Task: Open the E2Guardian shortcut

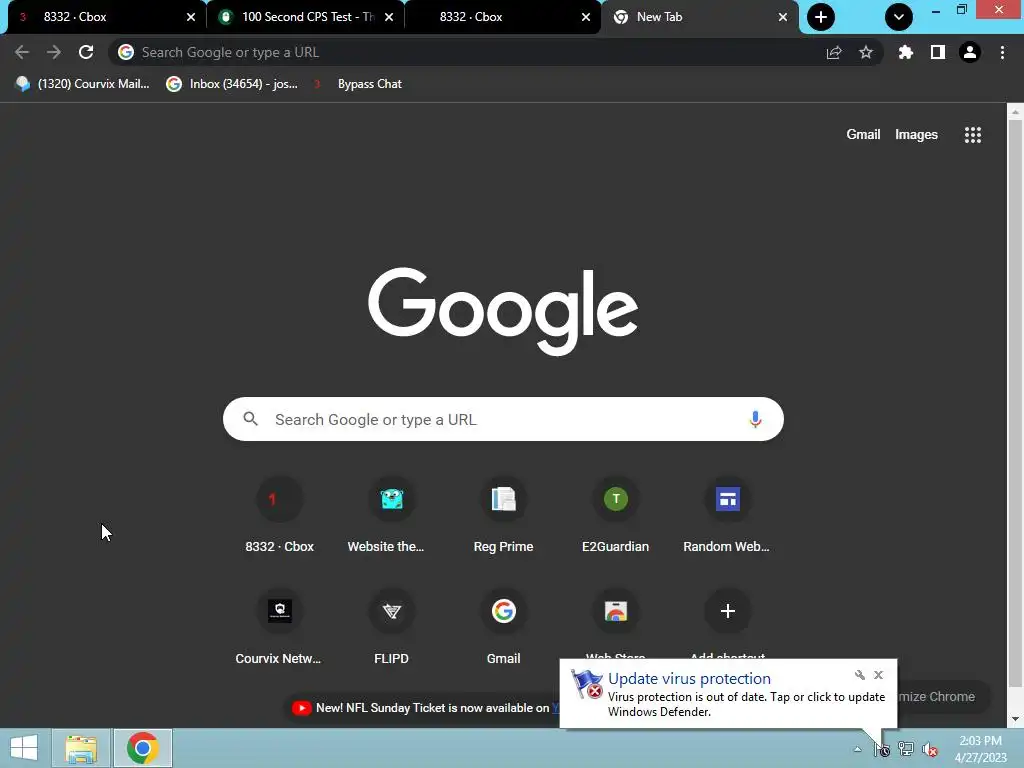Action: point(616,516)
